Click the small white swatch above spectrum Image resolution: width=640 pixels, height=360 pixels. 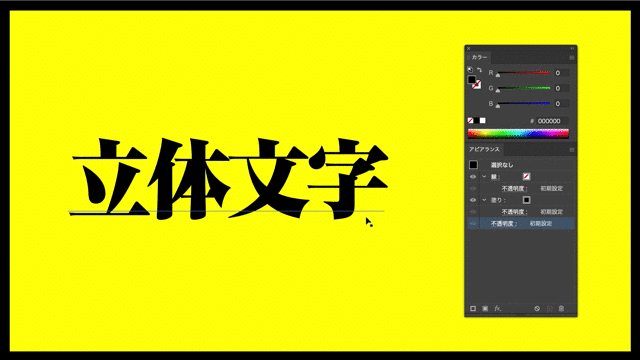(x=482, y=120)
